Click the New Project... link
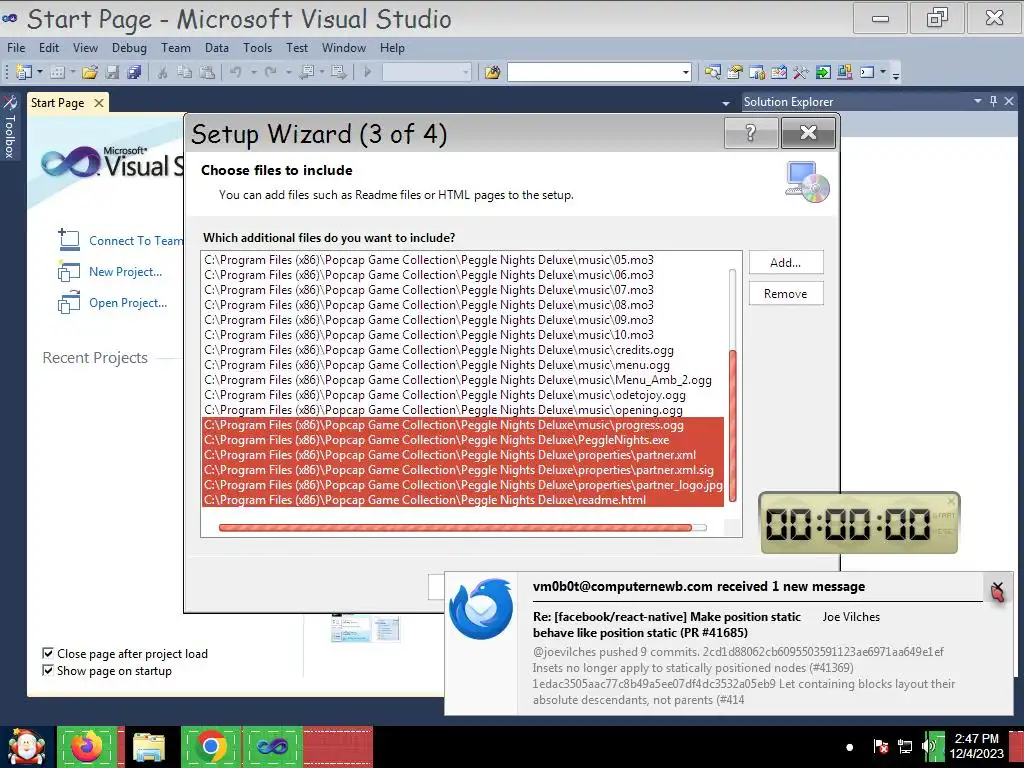This screenshot has width=1024, height=768. click(x=125, y=272)
